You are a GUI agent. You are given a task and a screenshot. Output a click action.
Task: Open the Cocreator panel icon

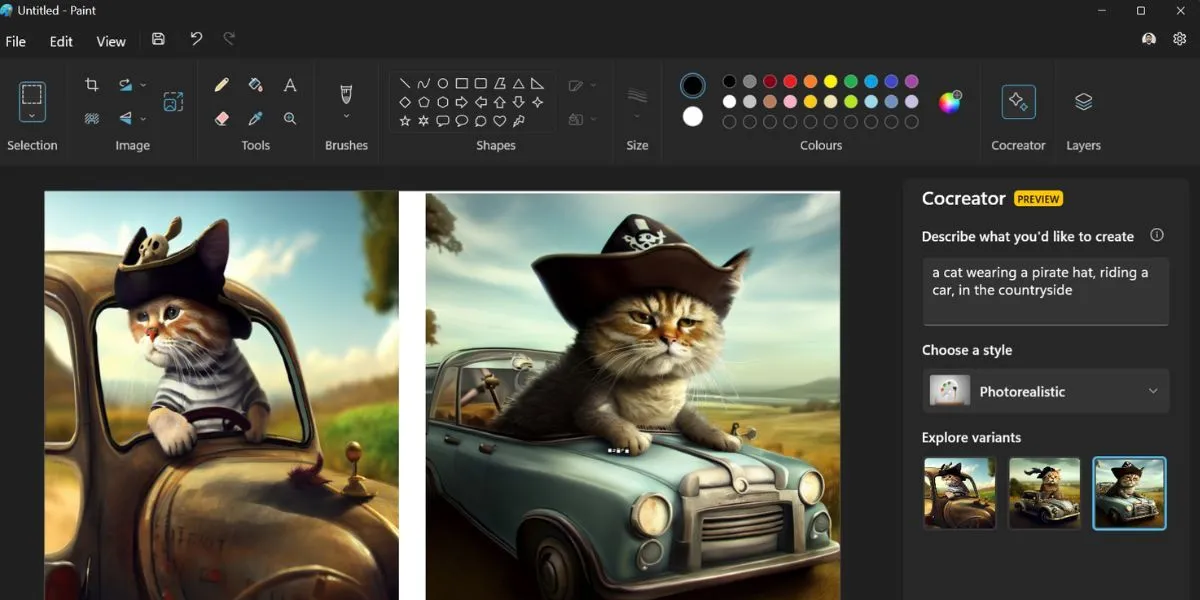[x=1017, y=101]
